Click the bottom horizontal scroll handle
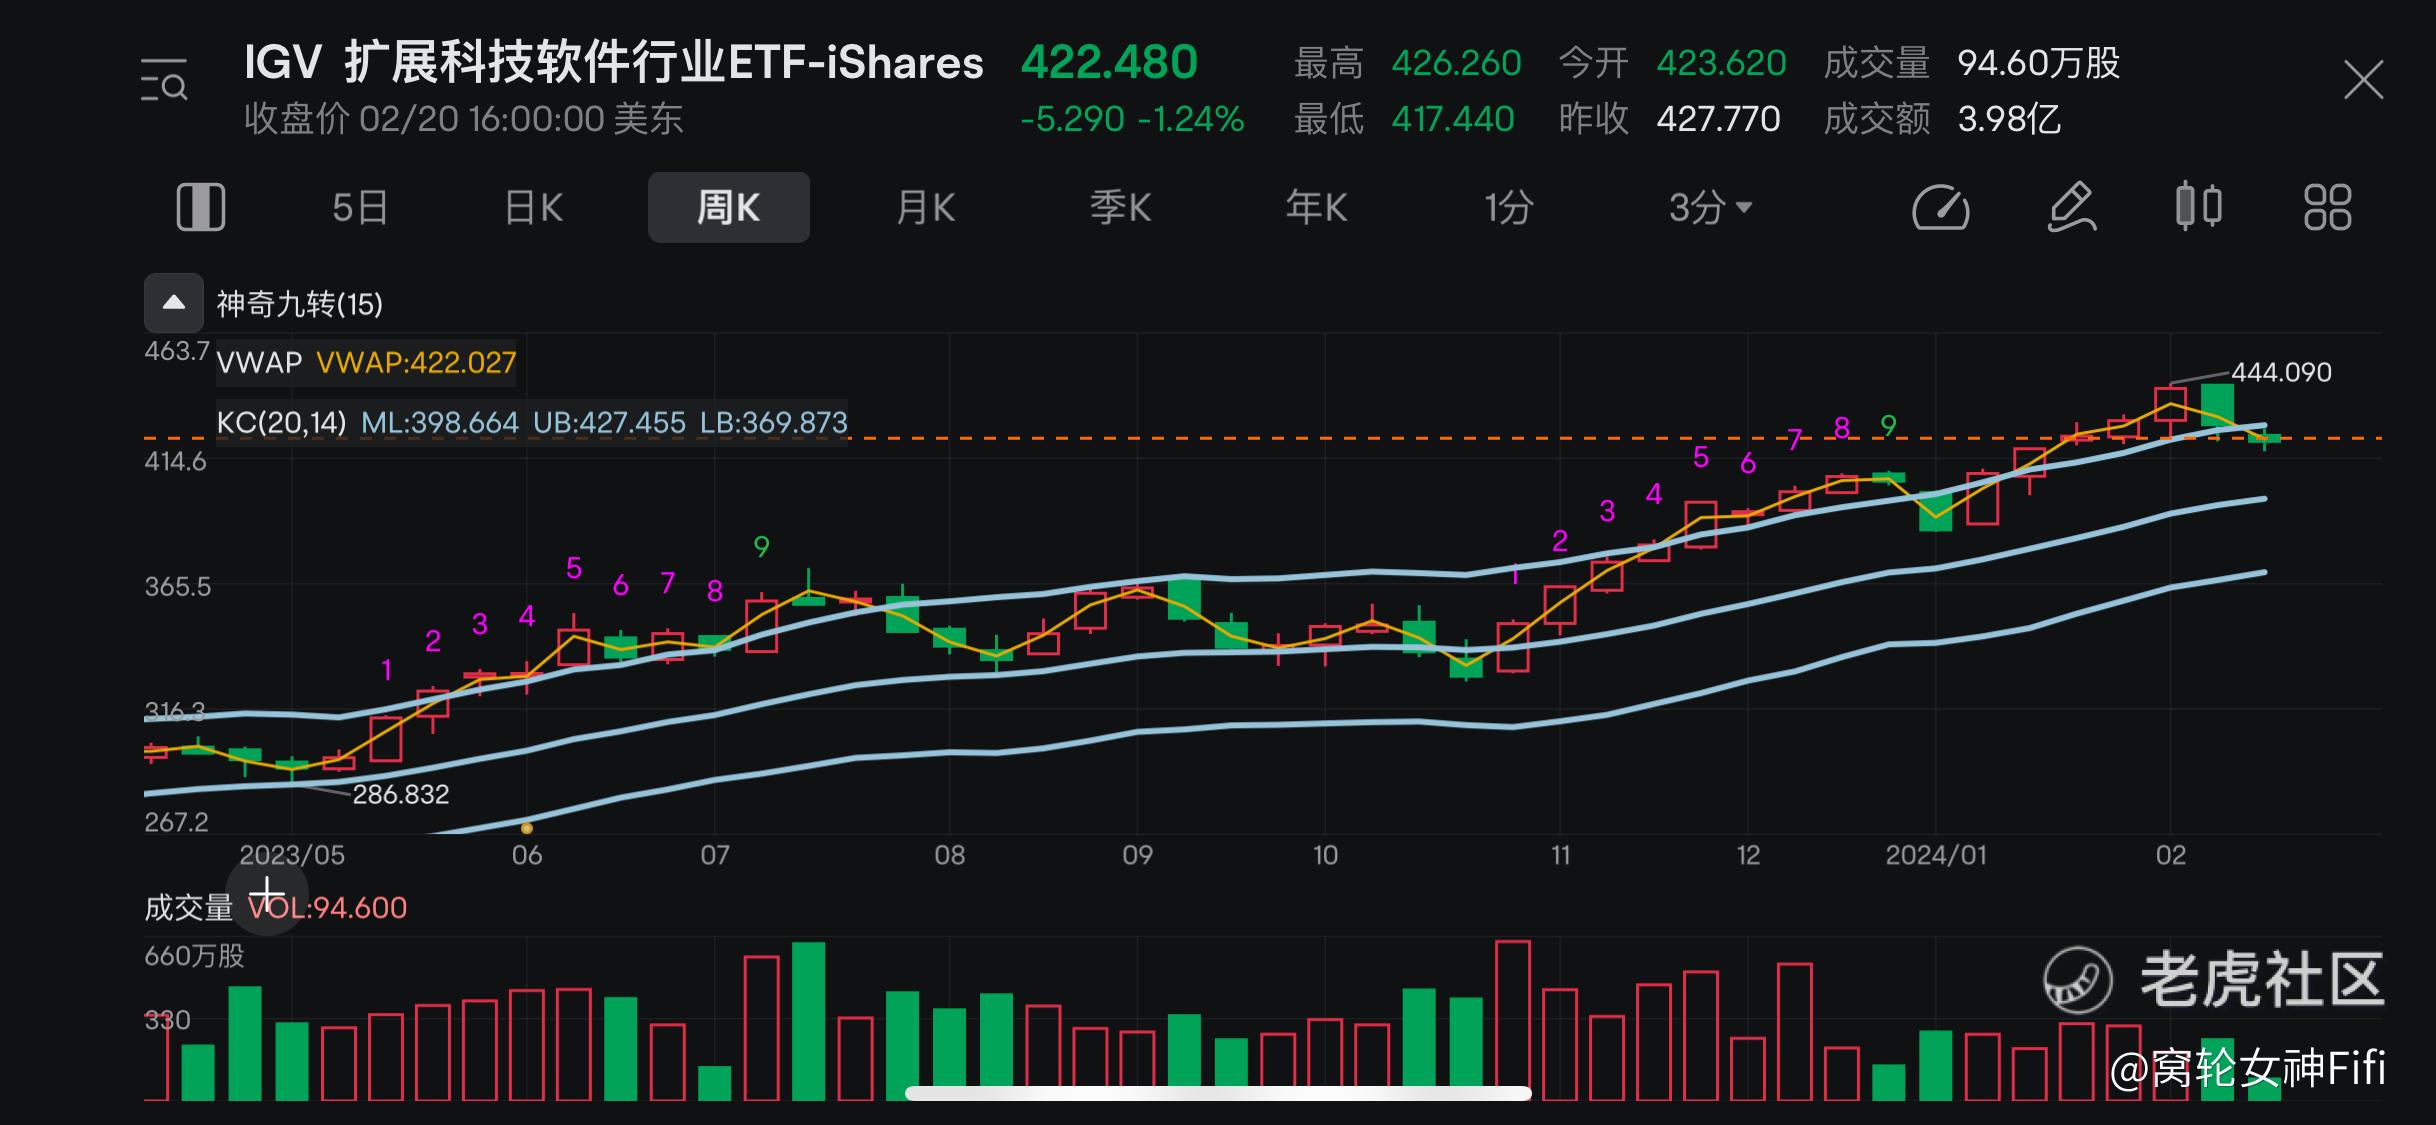This screenshot has width=2436, height=1125. [1218, 1093]
